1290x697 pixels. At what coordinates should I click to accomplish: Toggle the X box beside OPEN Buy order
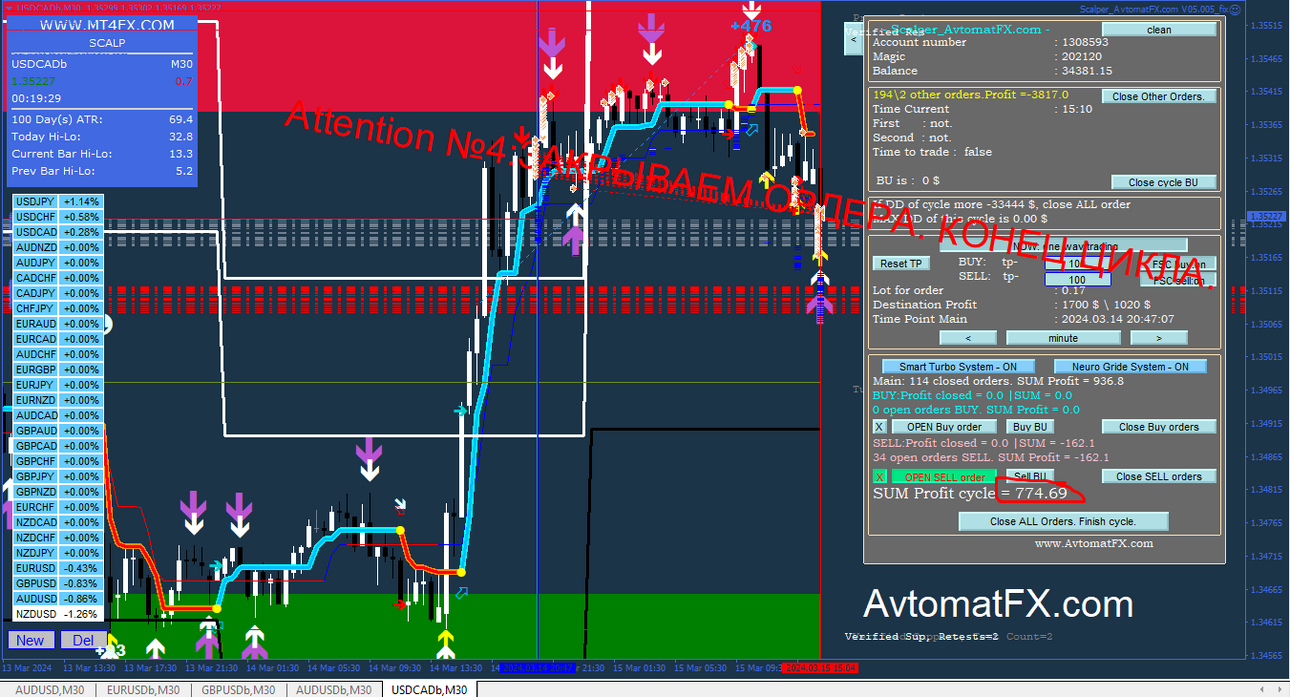click(x=880, y=427)
